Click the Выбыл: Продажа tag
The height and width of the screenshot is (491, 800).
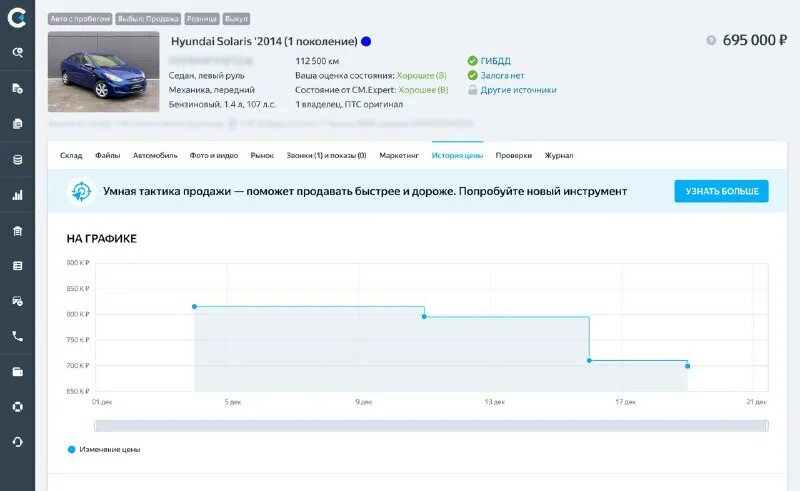coord(148,19)
